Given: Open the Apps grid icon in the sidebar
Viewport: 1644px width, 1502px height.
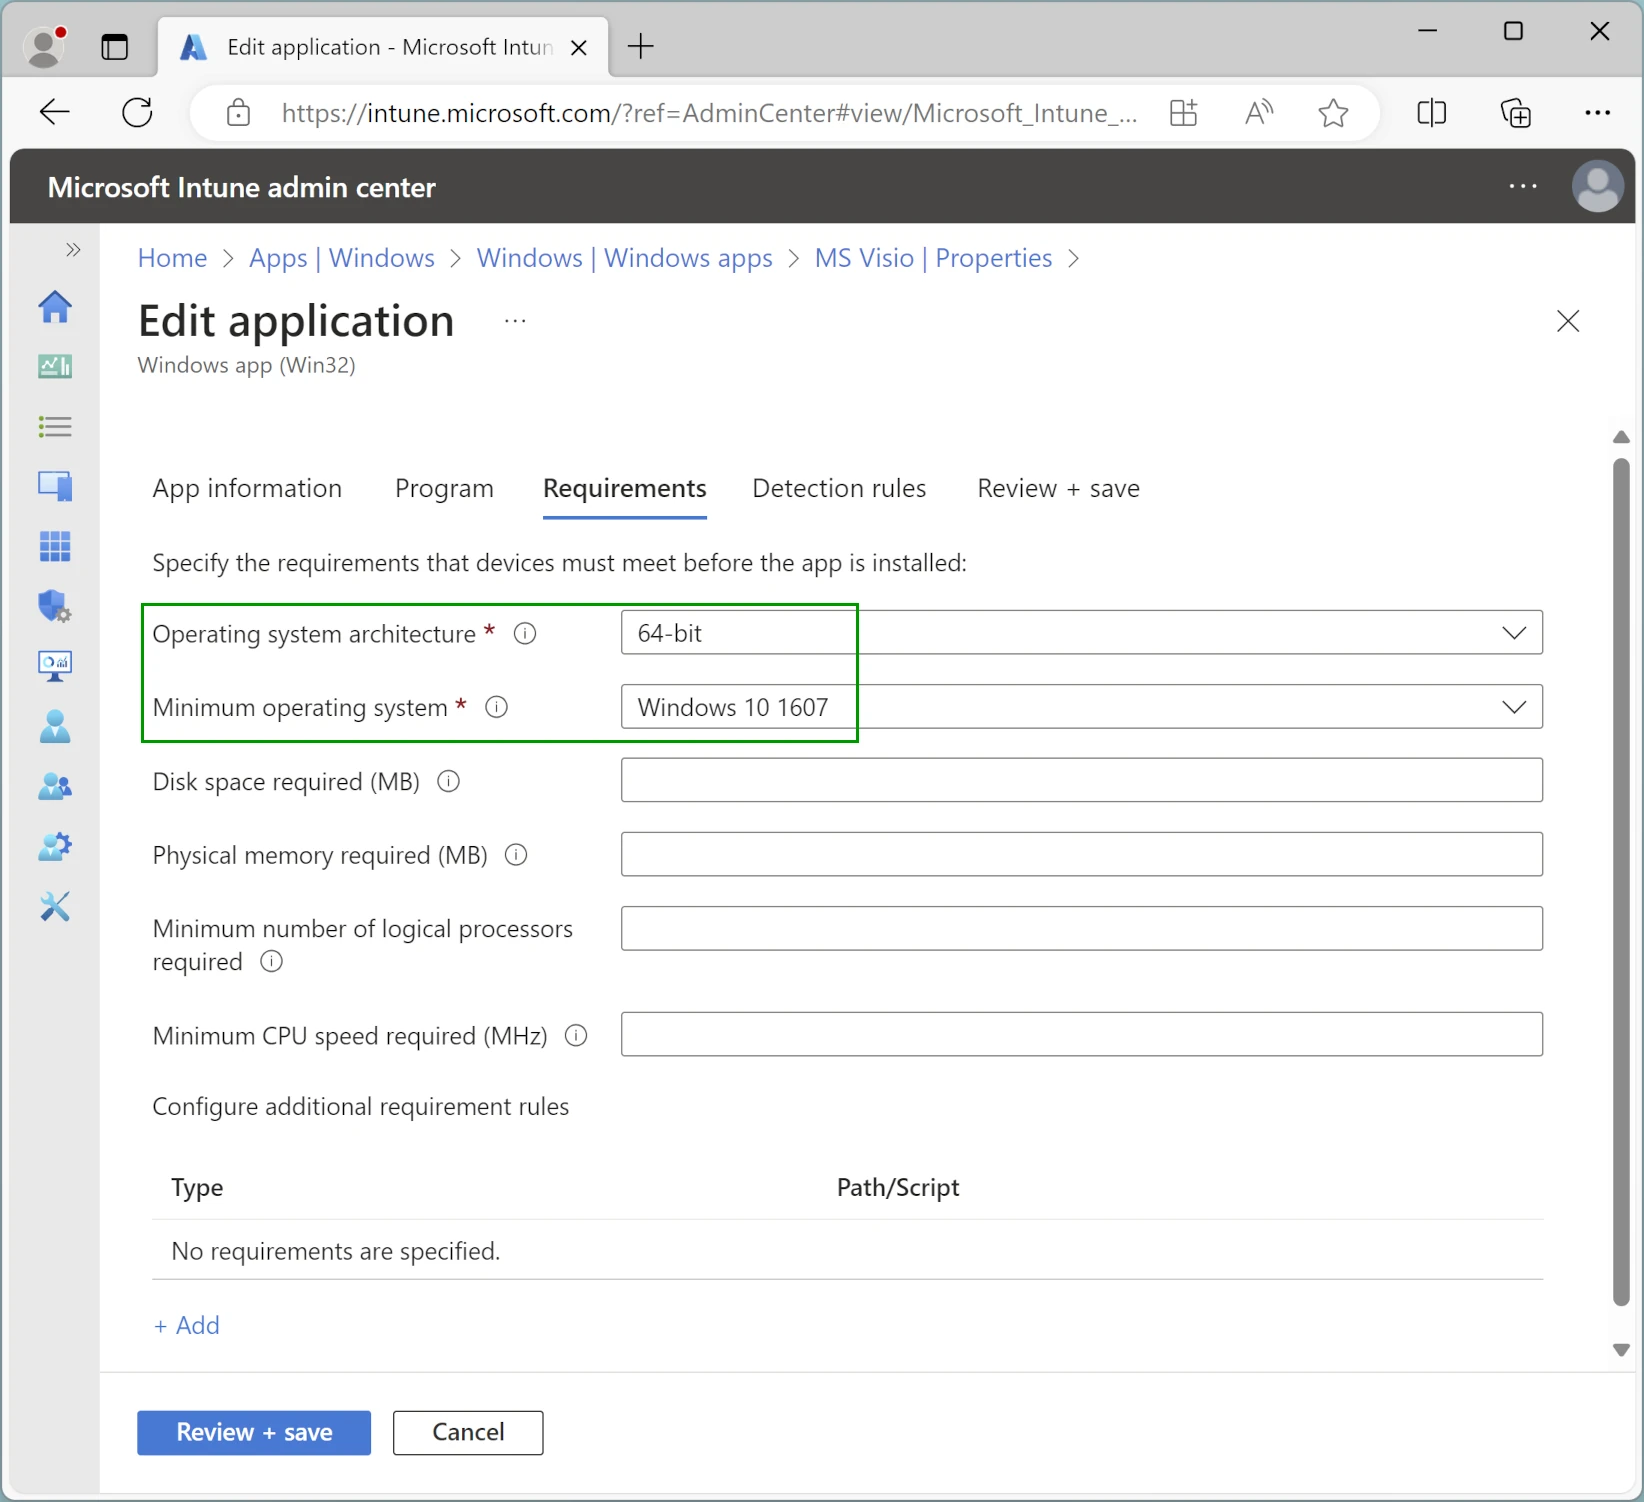Looking at the screenshot, I should (x=55, y=547).
